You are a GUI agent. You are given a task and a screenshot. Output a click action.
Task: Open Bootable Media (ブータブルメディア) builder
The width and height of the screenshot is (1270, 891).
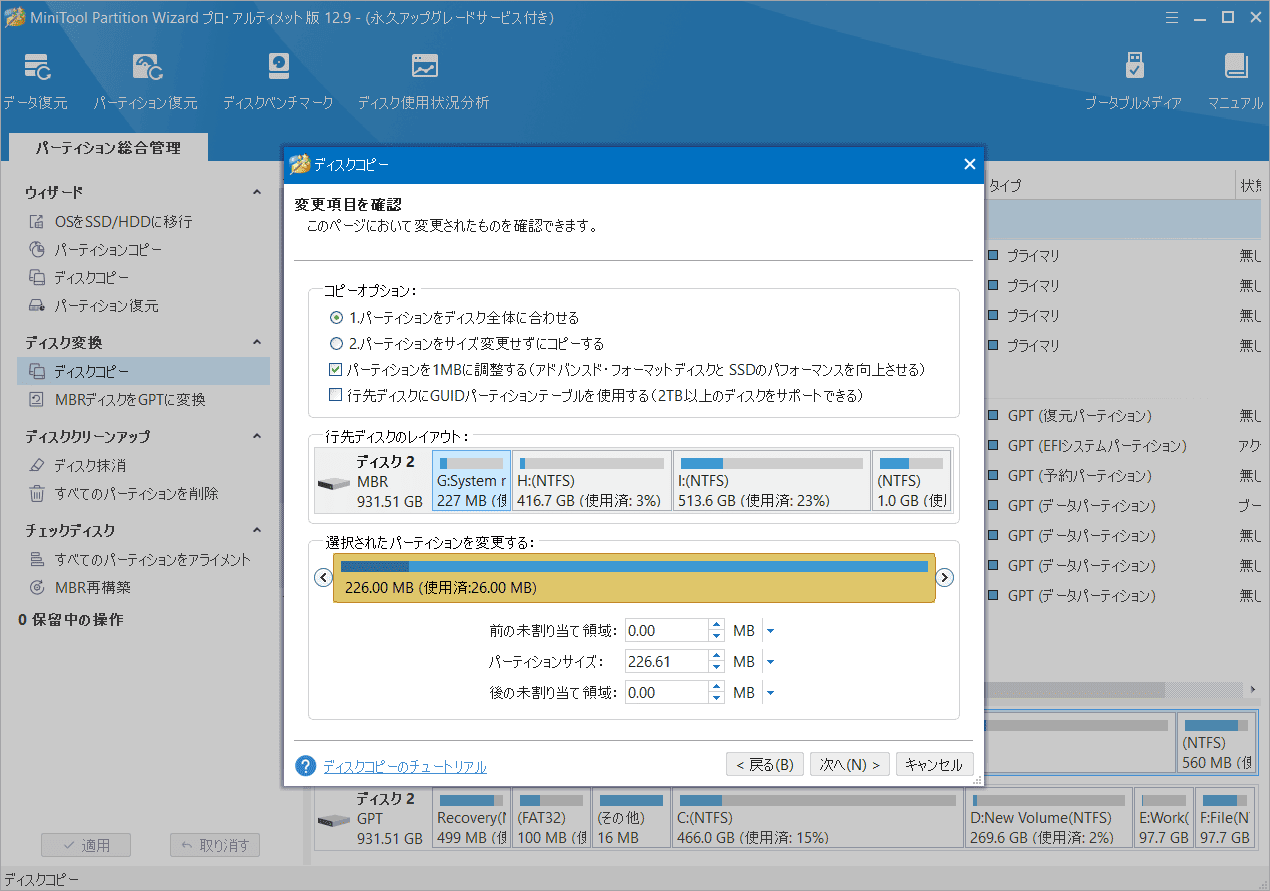click(1134, 82)
